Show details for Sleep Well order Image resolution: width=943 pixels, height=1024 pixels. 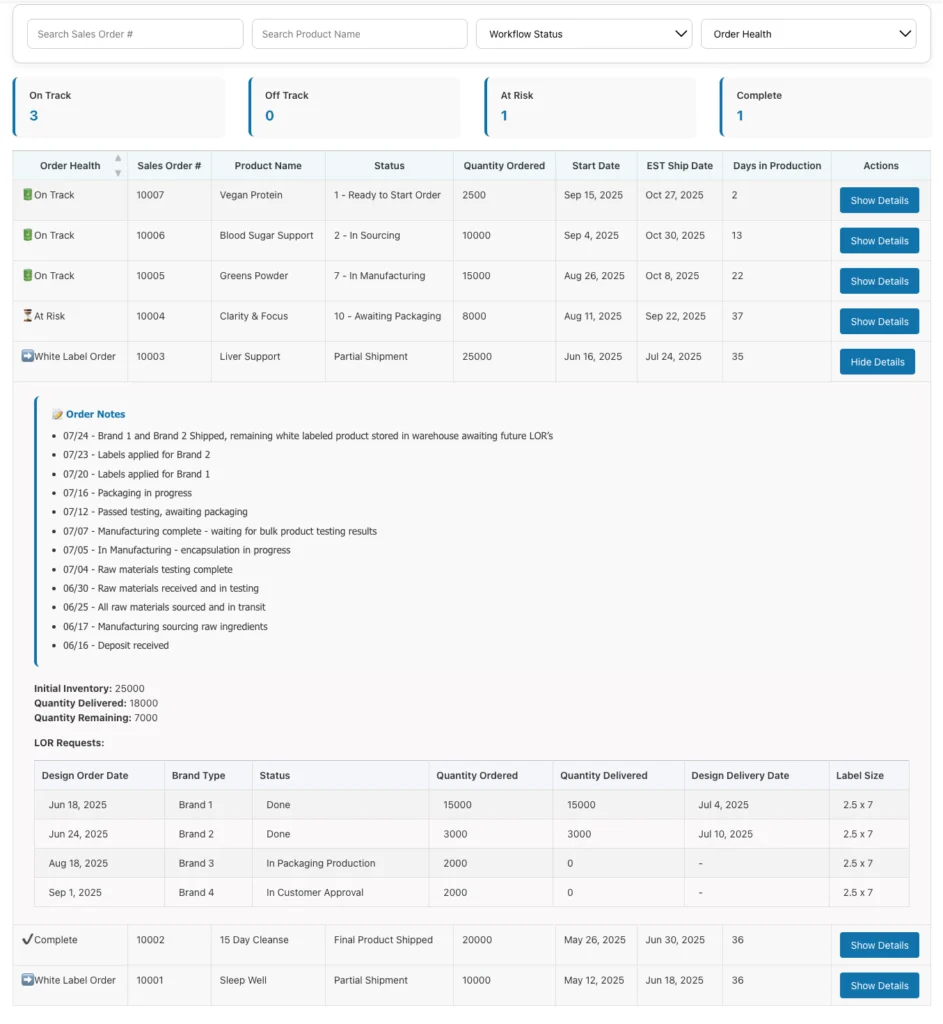coord(879,986)
